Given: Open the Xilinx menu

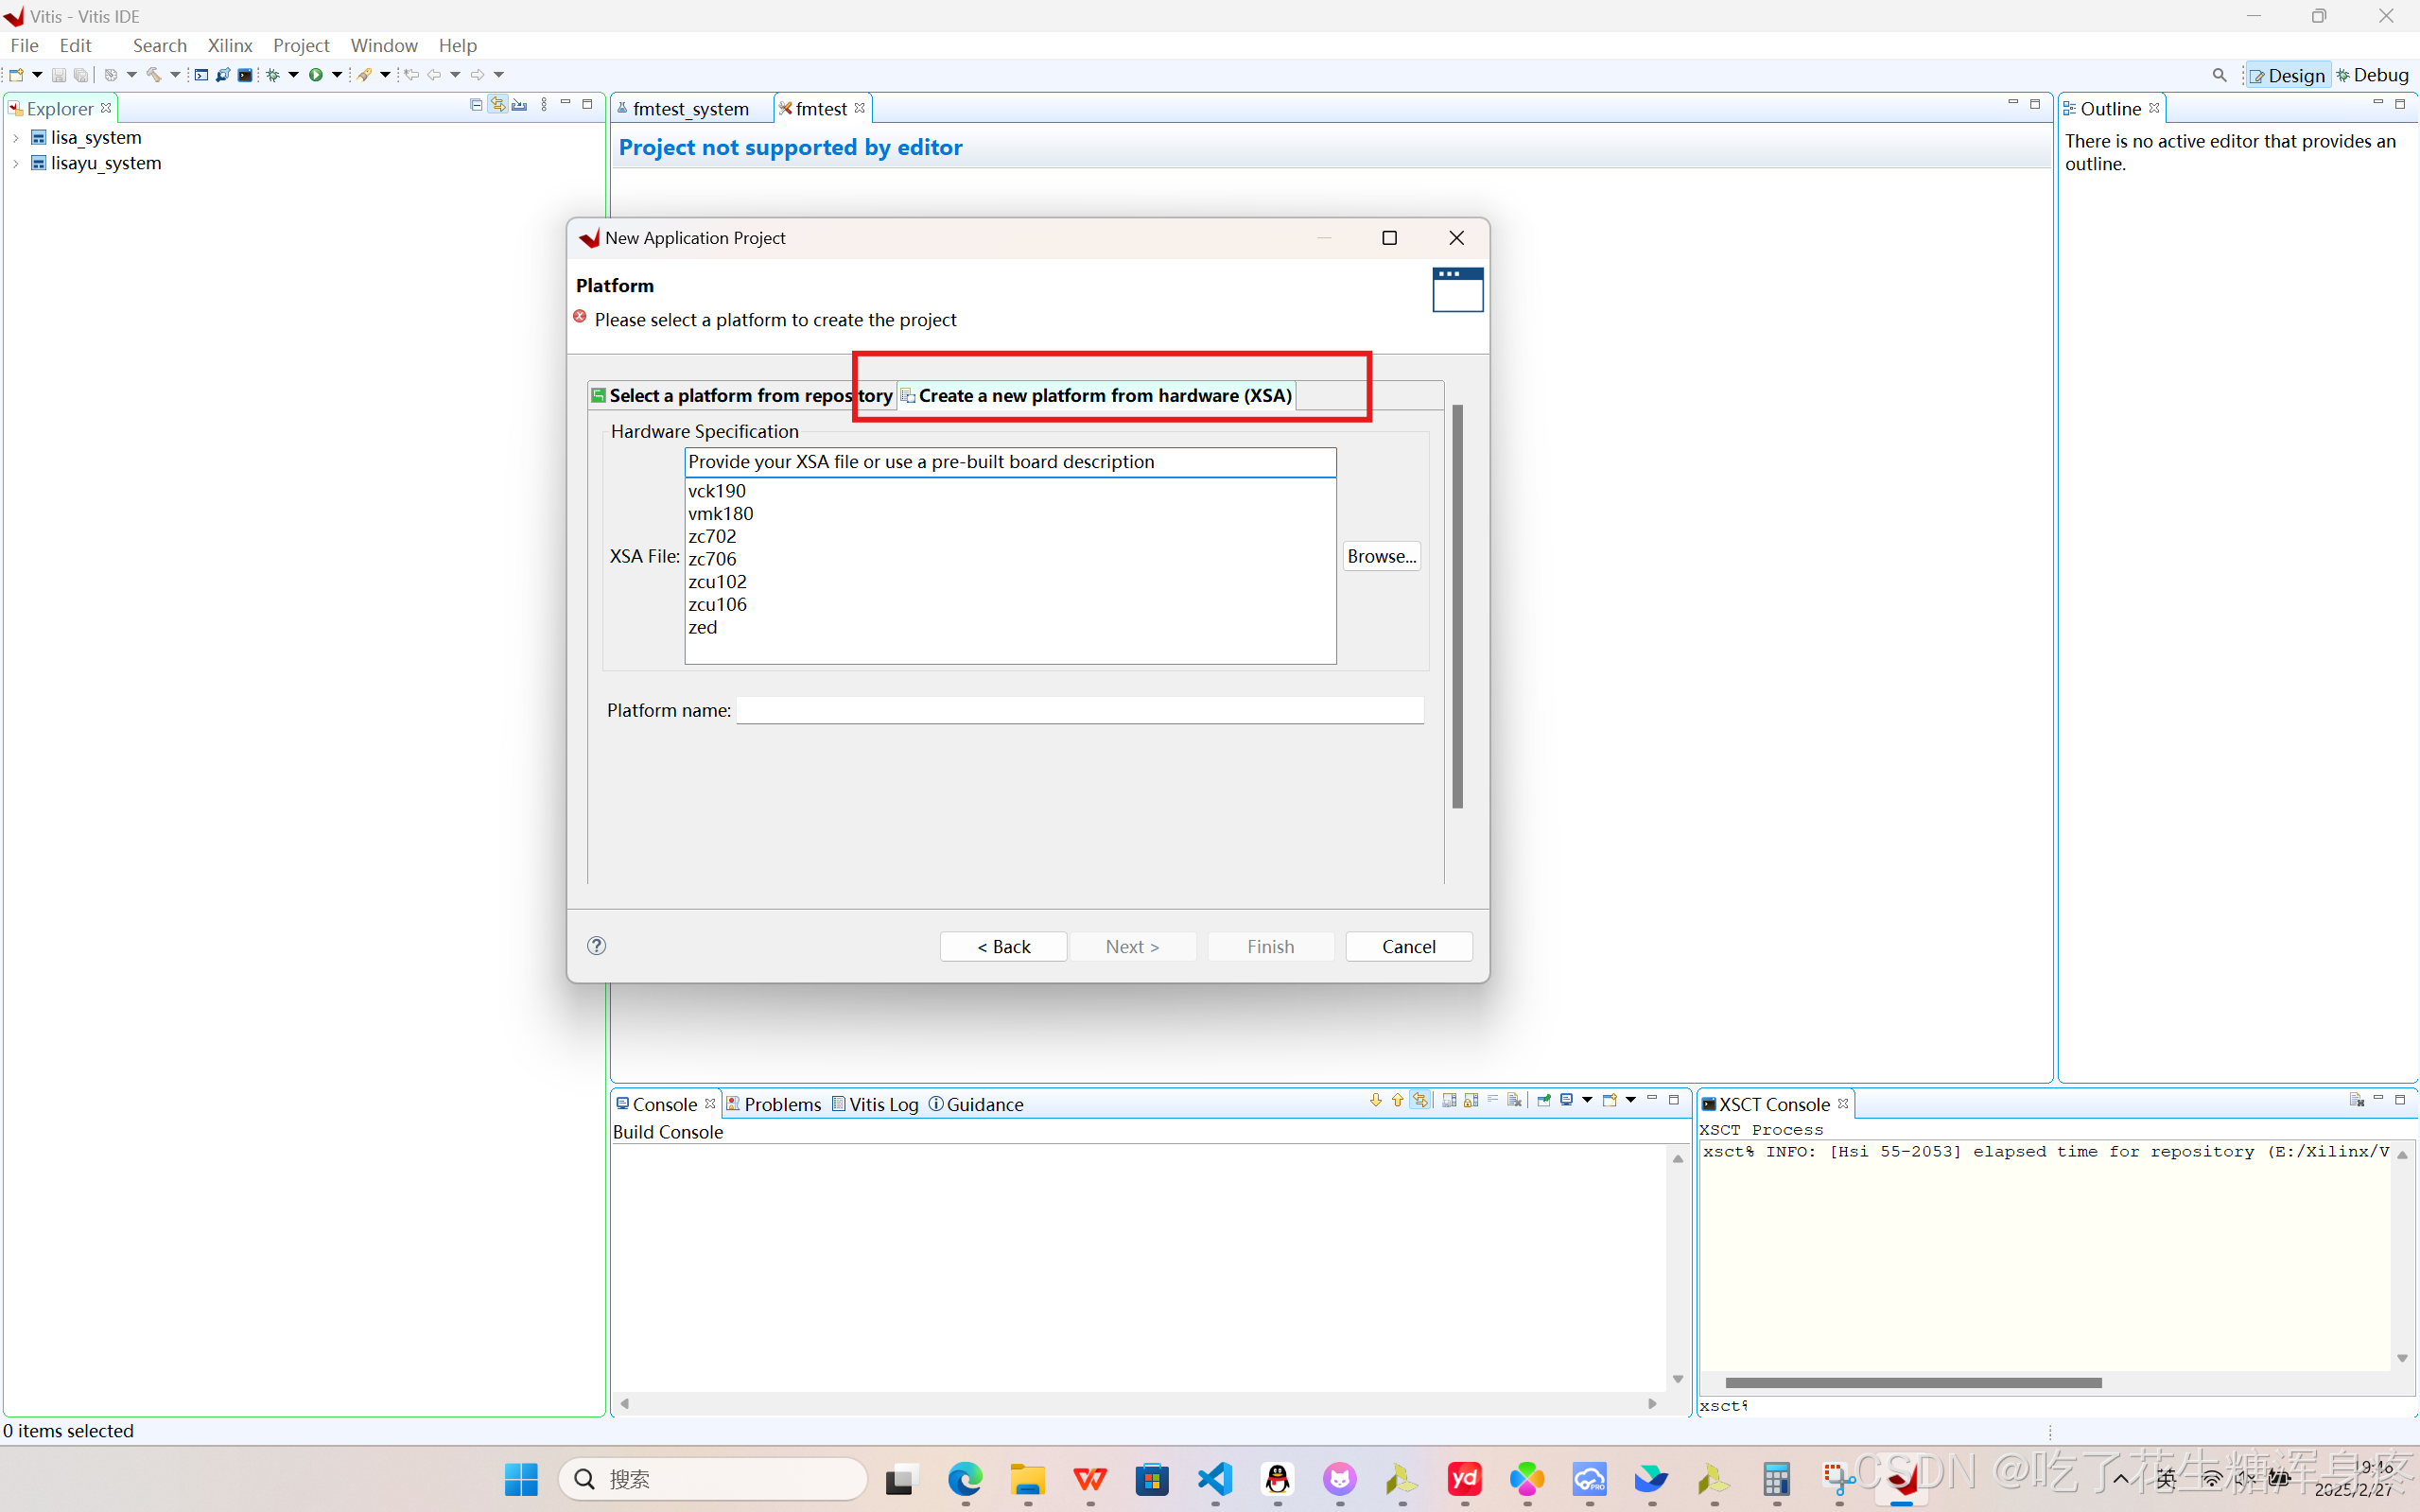Looking at the screenshot, I should (230, 45).
